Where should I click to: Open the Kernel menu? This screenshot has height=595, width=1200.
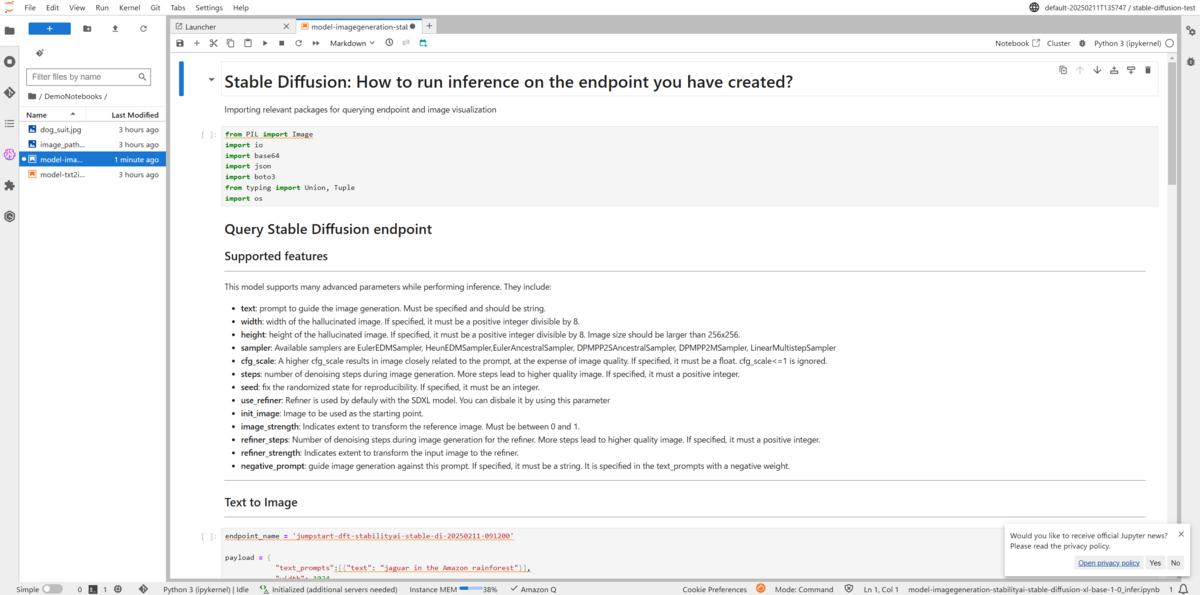[129, 7]
